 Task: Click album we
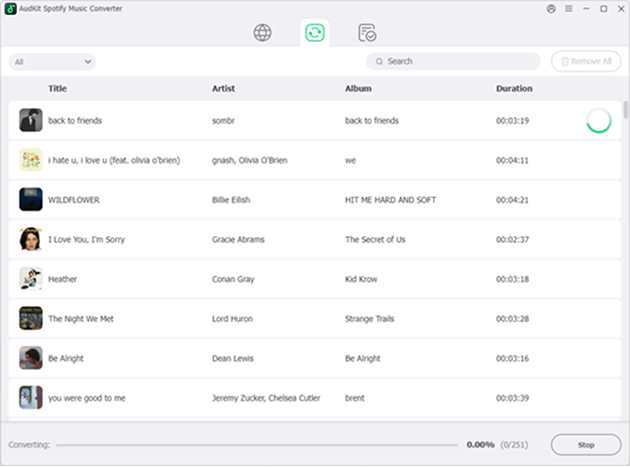[350, 160]
